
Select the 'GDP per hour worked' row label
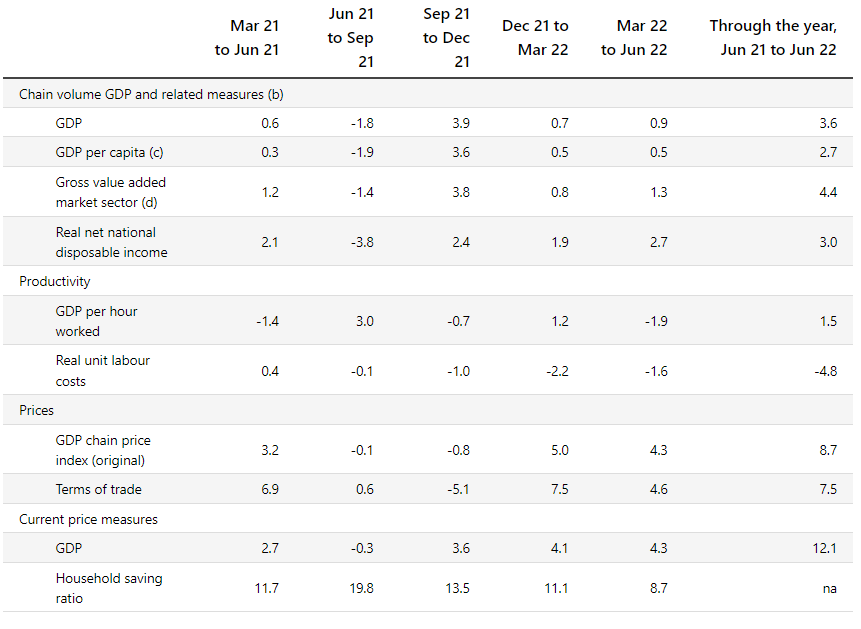coord(97,321)
